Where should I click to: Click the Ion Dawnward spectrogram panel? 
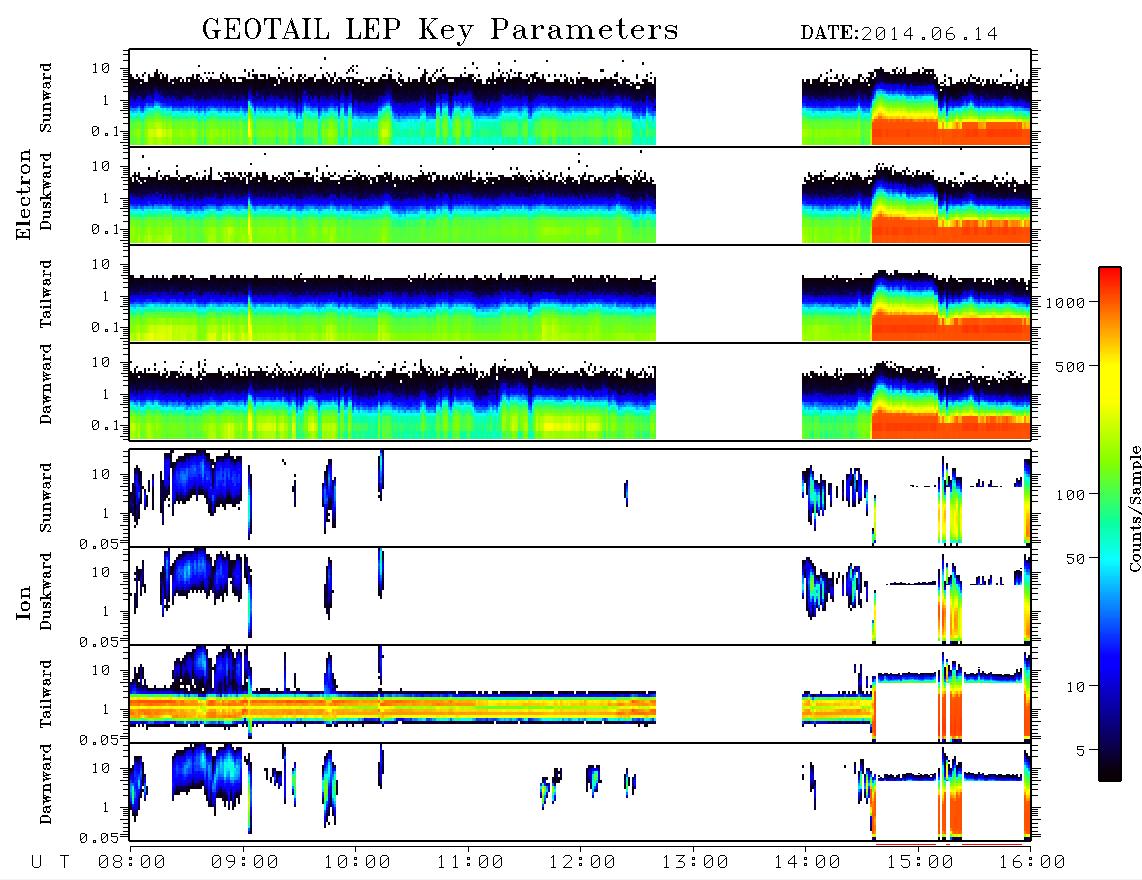pos(580,792)
